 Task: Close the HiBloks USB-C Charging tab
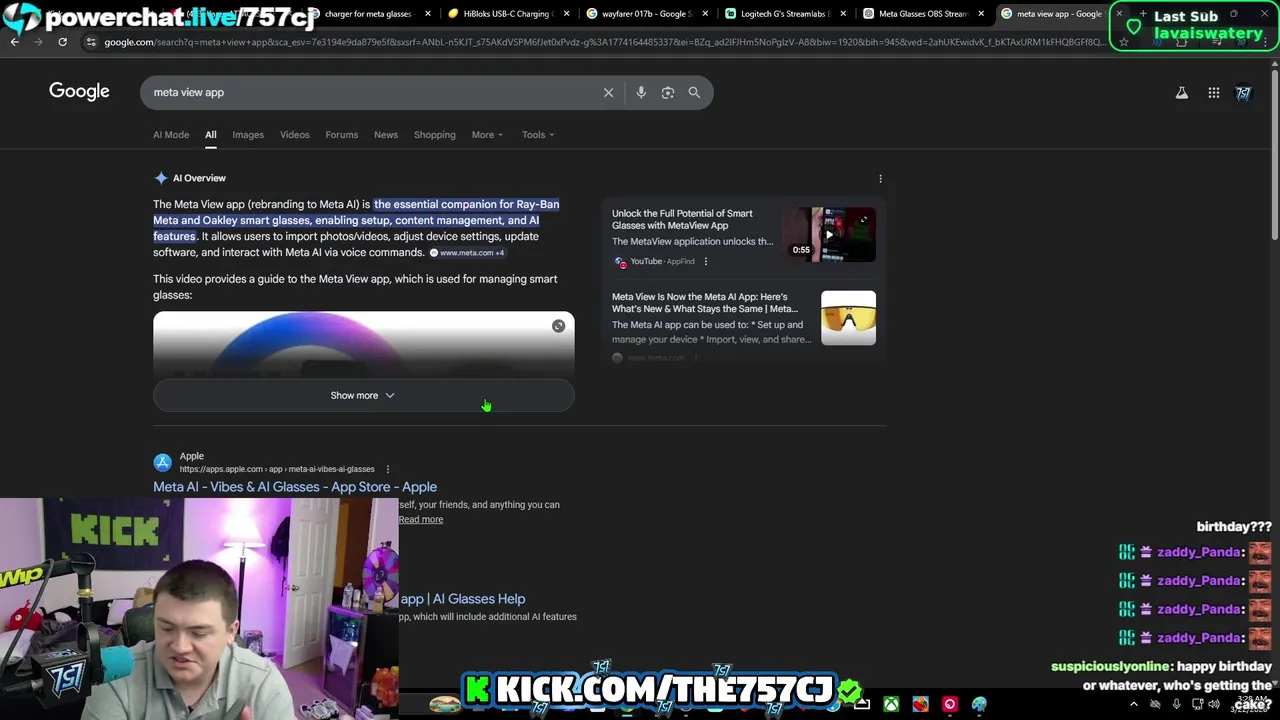pos(566,14)
